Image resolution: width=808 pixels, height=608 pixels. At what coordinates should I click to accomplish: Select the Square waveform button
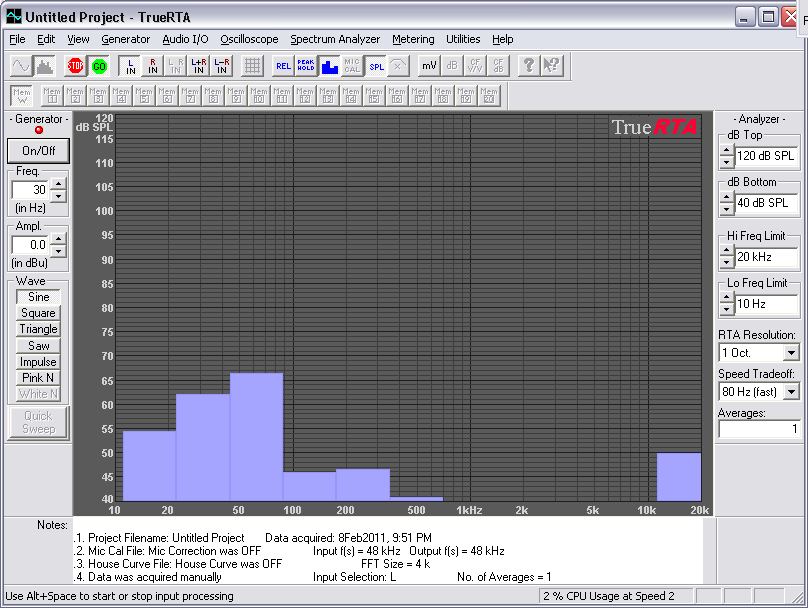[39, 313]
